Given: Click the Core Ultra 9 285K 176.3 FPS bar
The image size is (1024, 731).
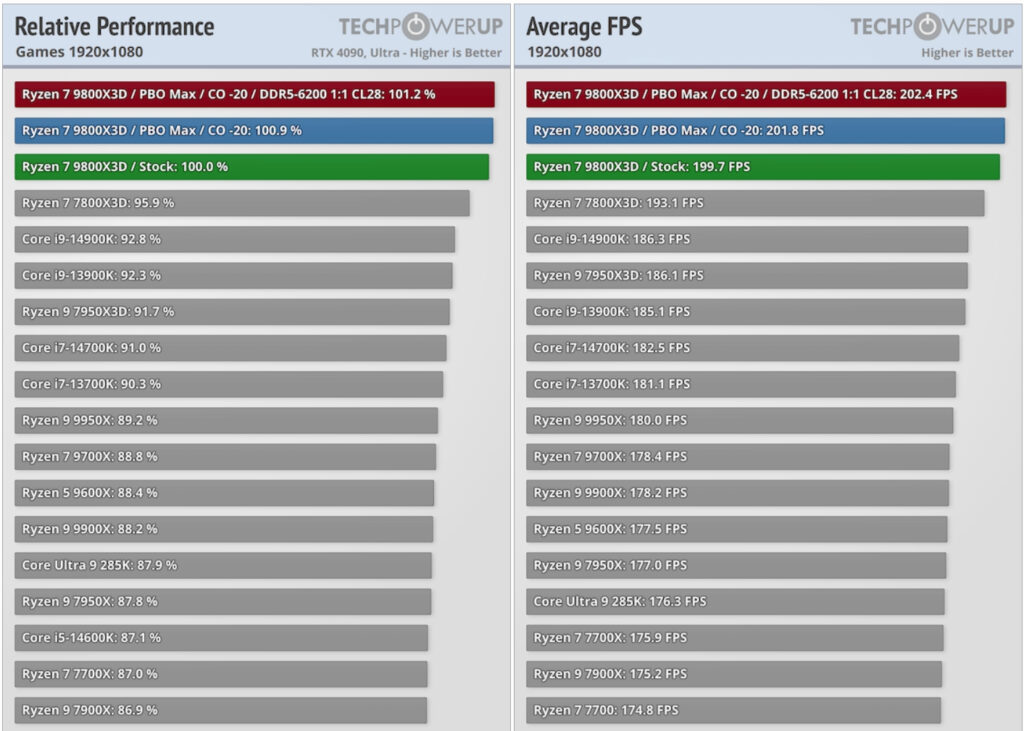Looking at the screenshot, I should [x=735, y=602].
